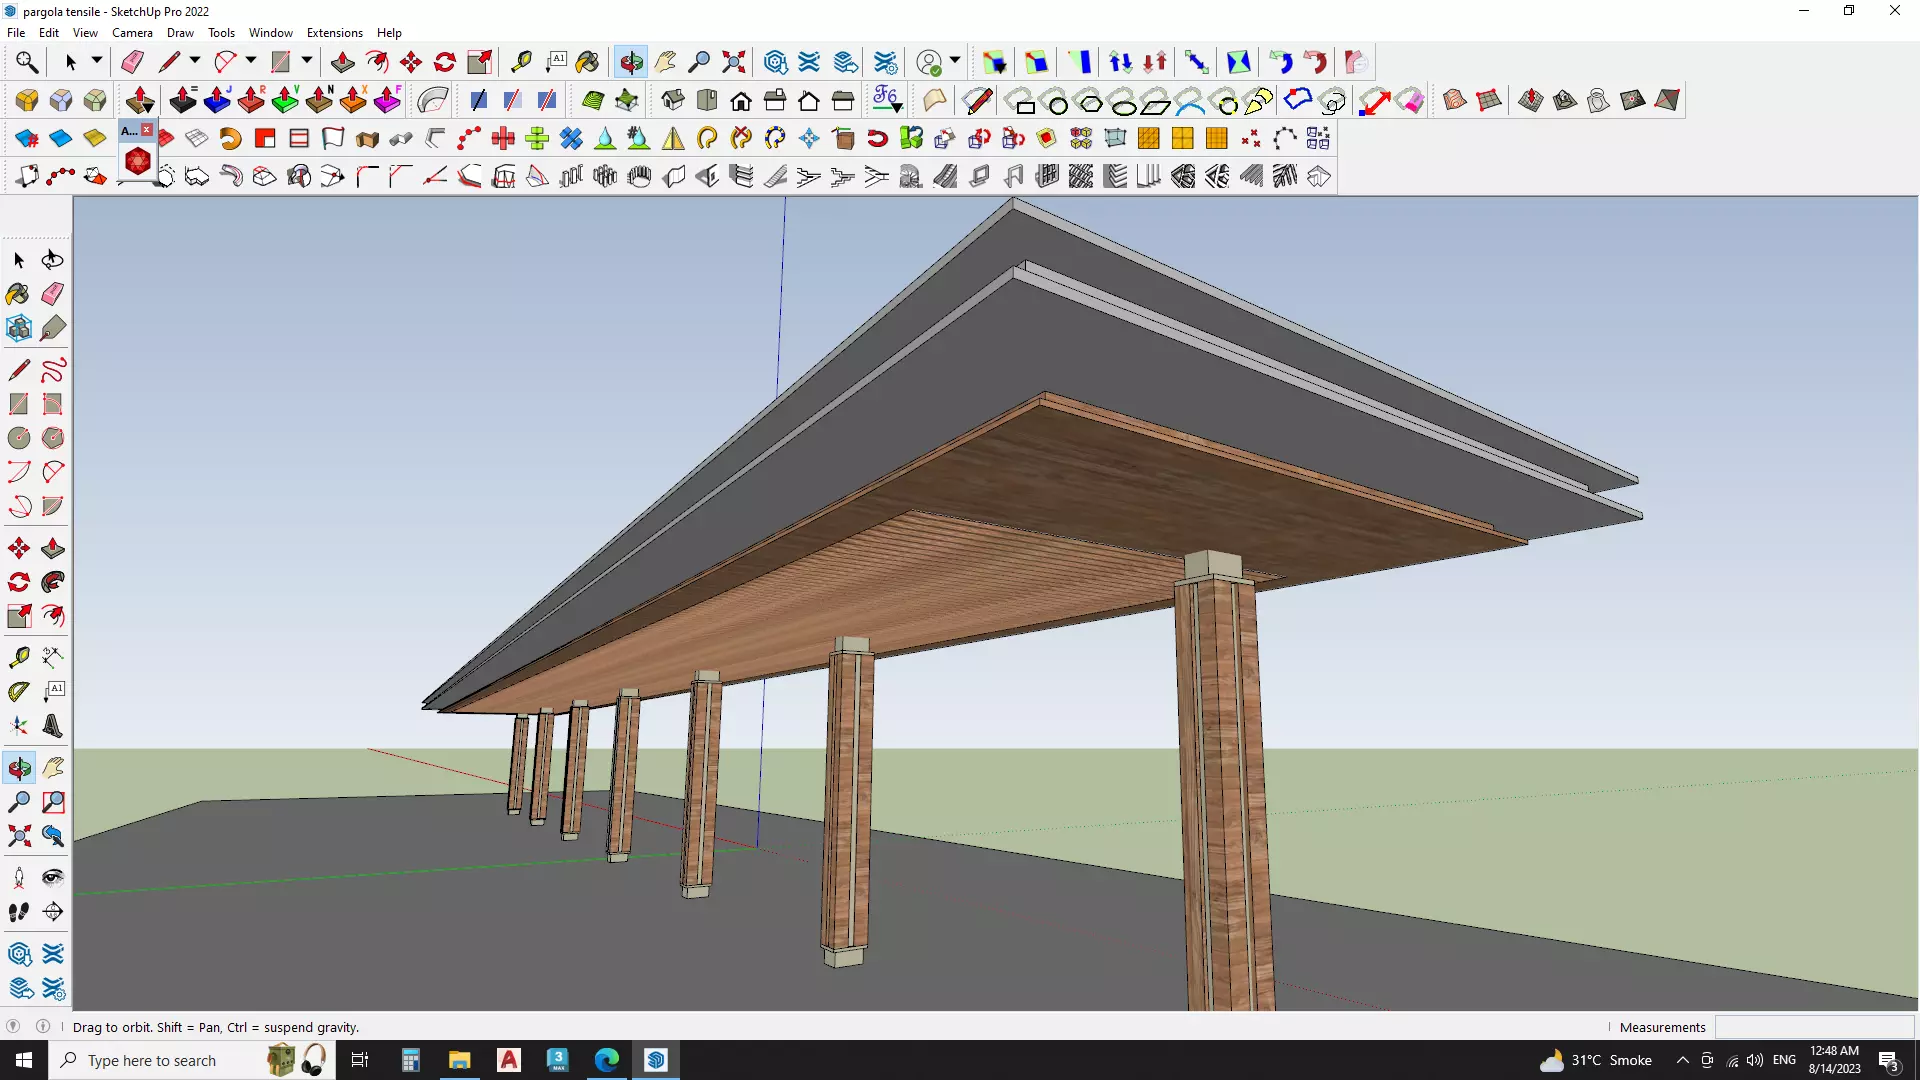Screen dimensions: 1920x1080
Task: Click the highlighted Orbit tool in top toolbar
Action: 631,62
